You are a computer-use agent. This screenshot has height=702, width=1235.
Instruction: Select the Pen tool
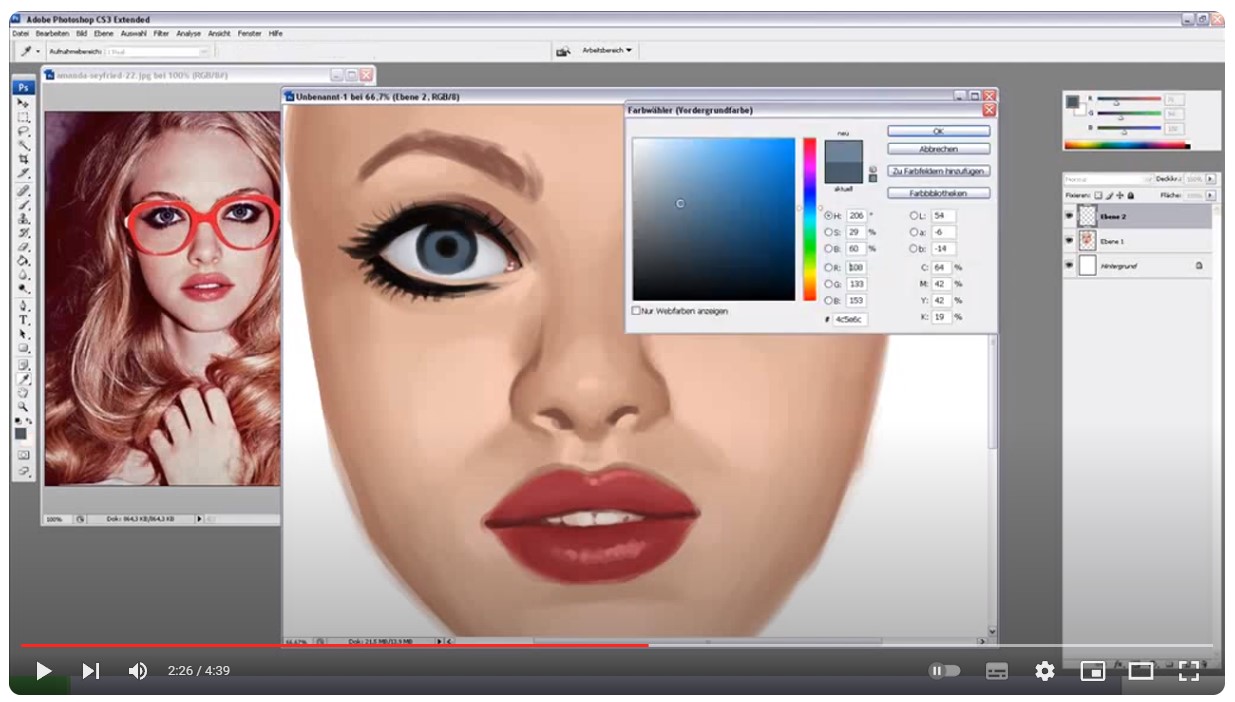[x=23, y=305]
